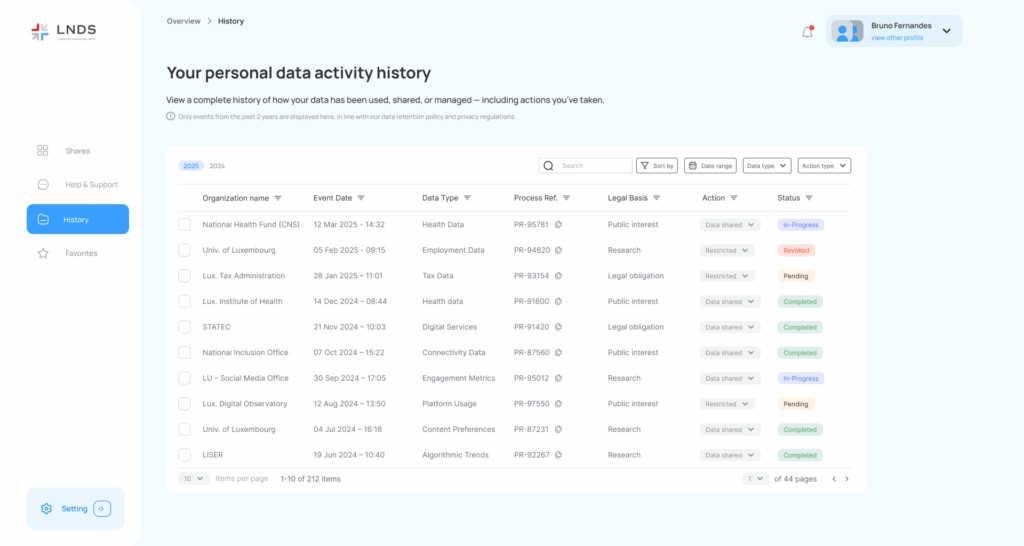The width and height of the screenshot is (1024, 546).
Task: Check the National Inclusion Office row
Action: coord(185,353)
